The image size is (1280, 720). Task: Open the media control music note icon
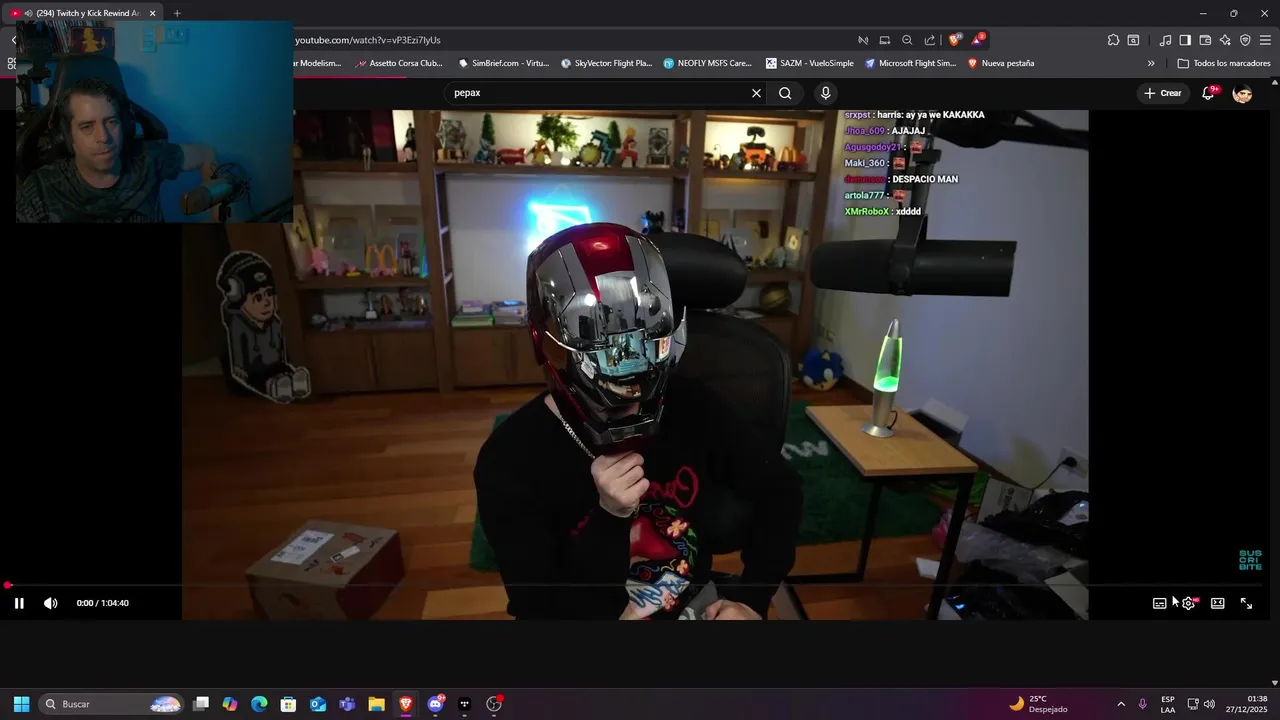pos(1165,40)
